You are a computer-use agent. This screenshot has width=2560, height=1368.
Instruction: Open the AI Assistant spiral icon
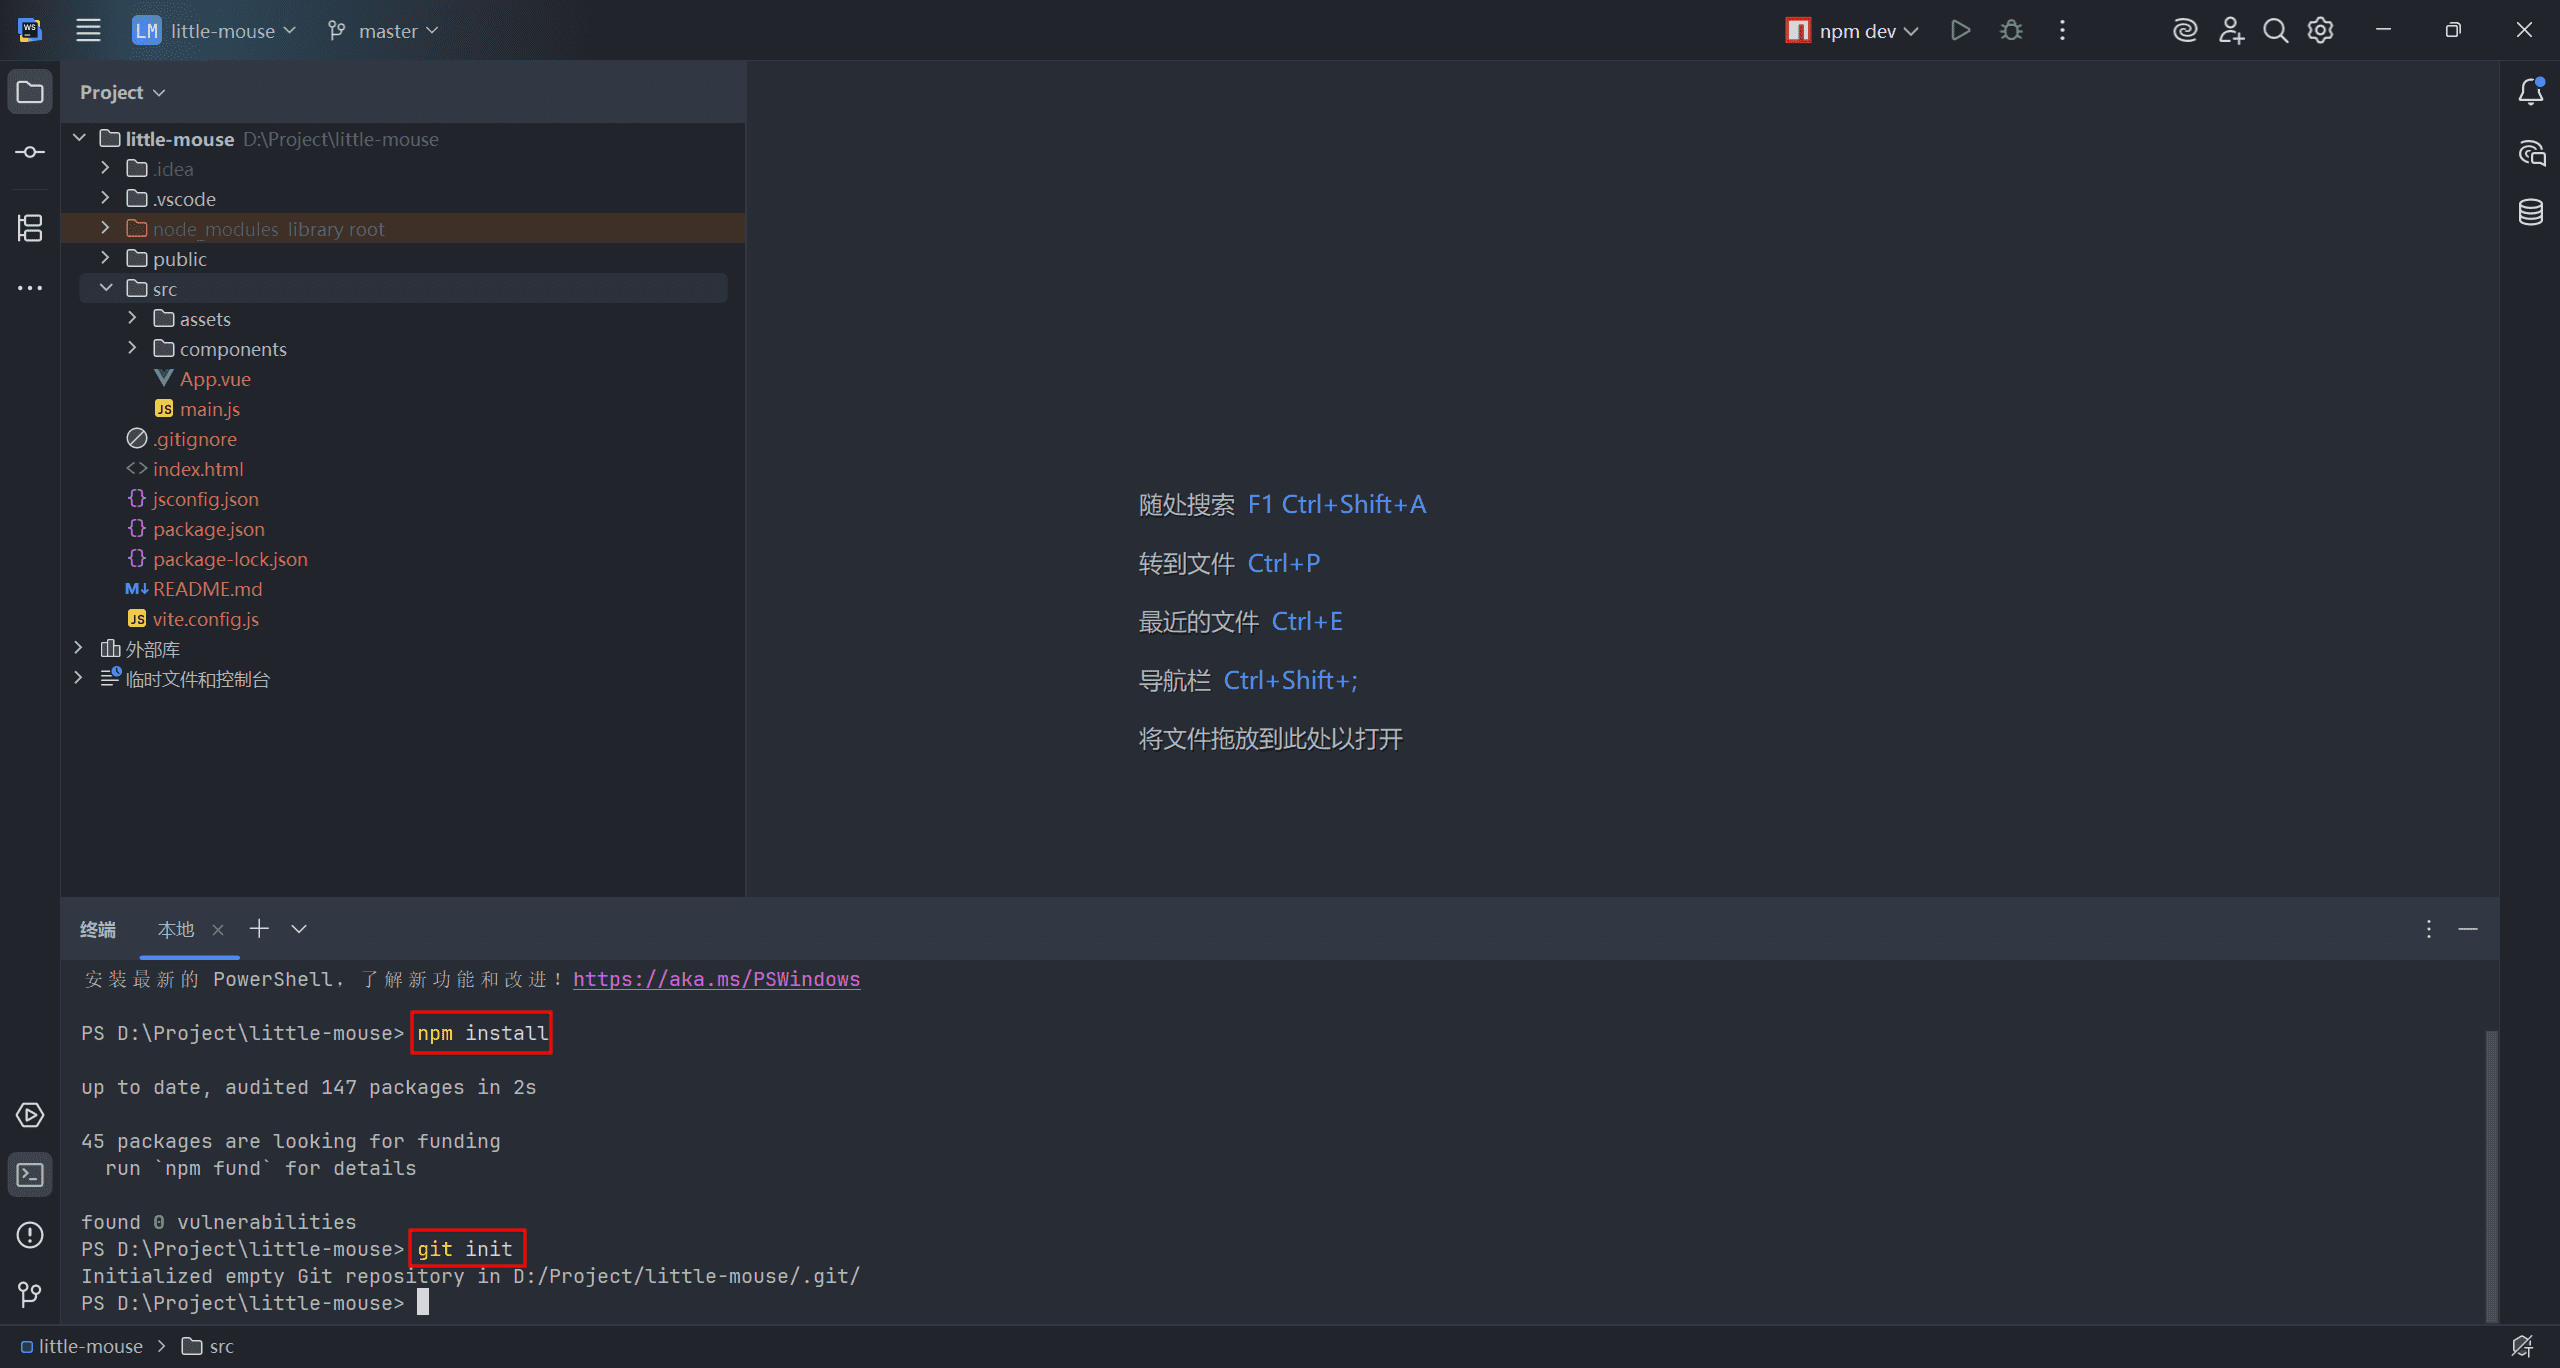coord(2185,31)
